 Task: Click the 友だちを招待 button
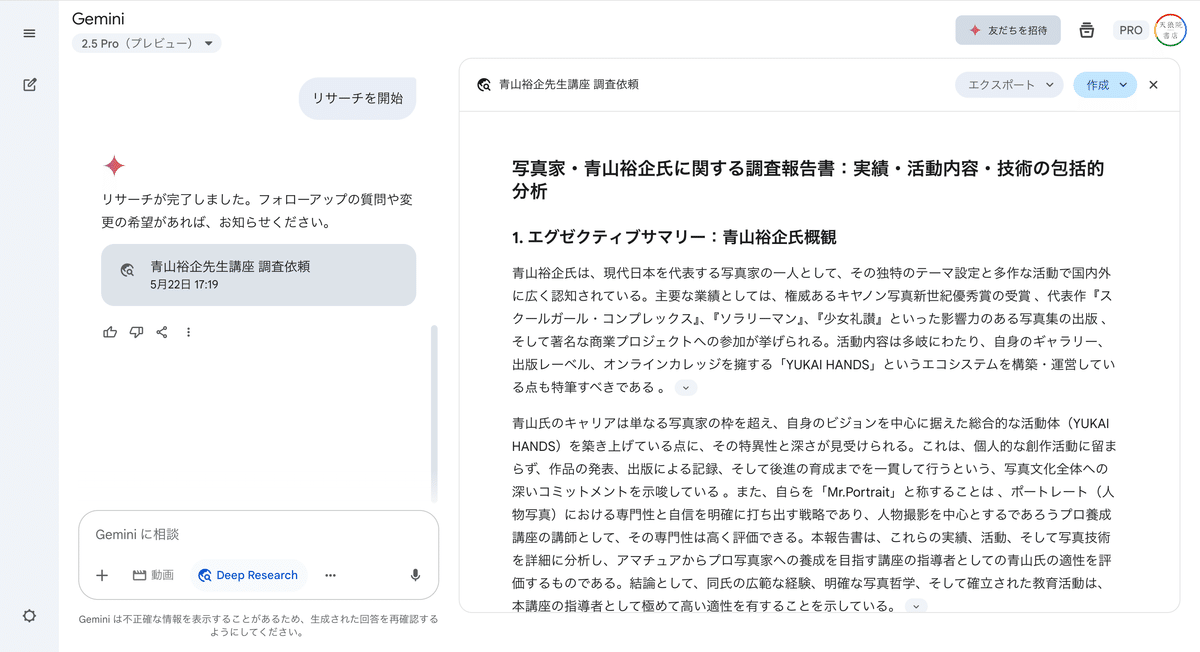(x=1008, y=30)
